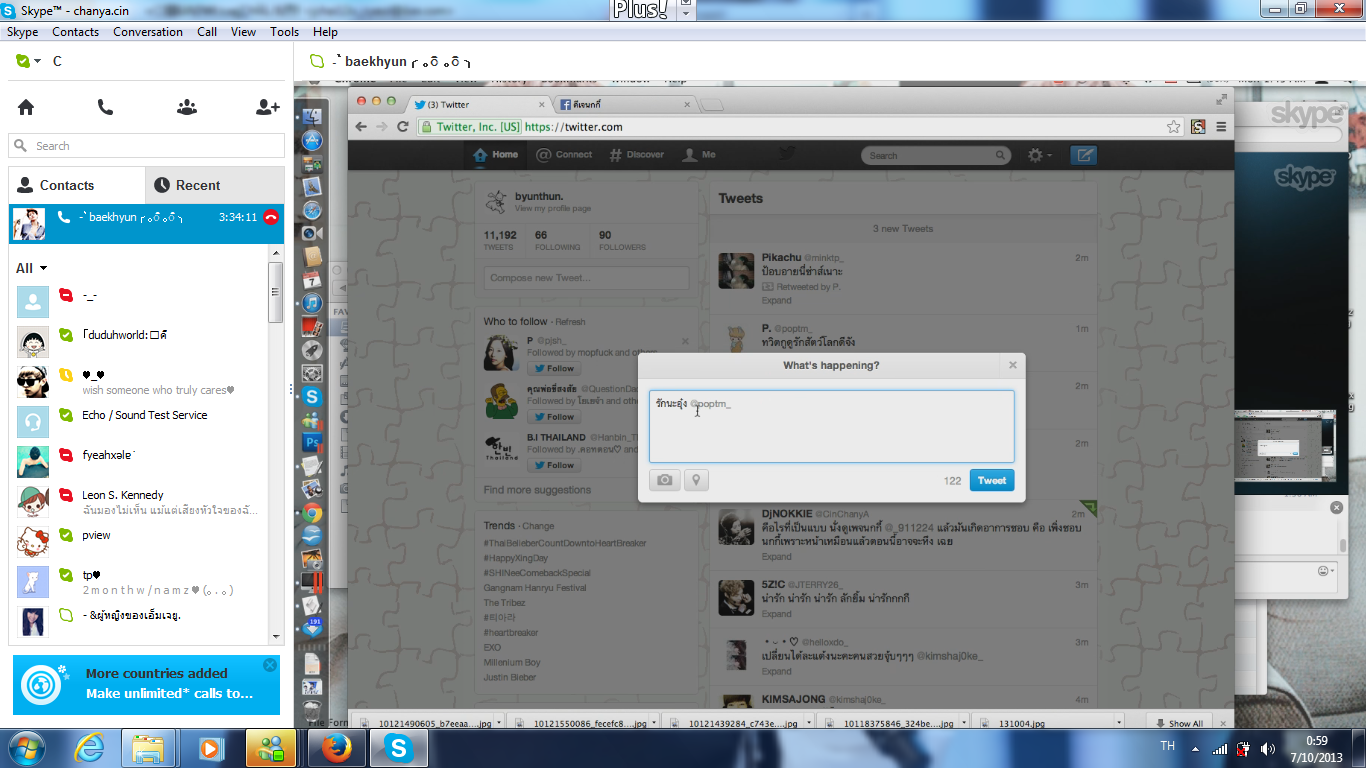Viewport: 1366px width, 768px height.
Task: Open the Skype menu
Action: (23, 32)
